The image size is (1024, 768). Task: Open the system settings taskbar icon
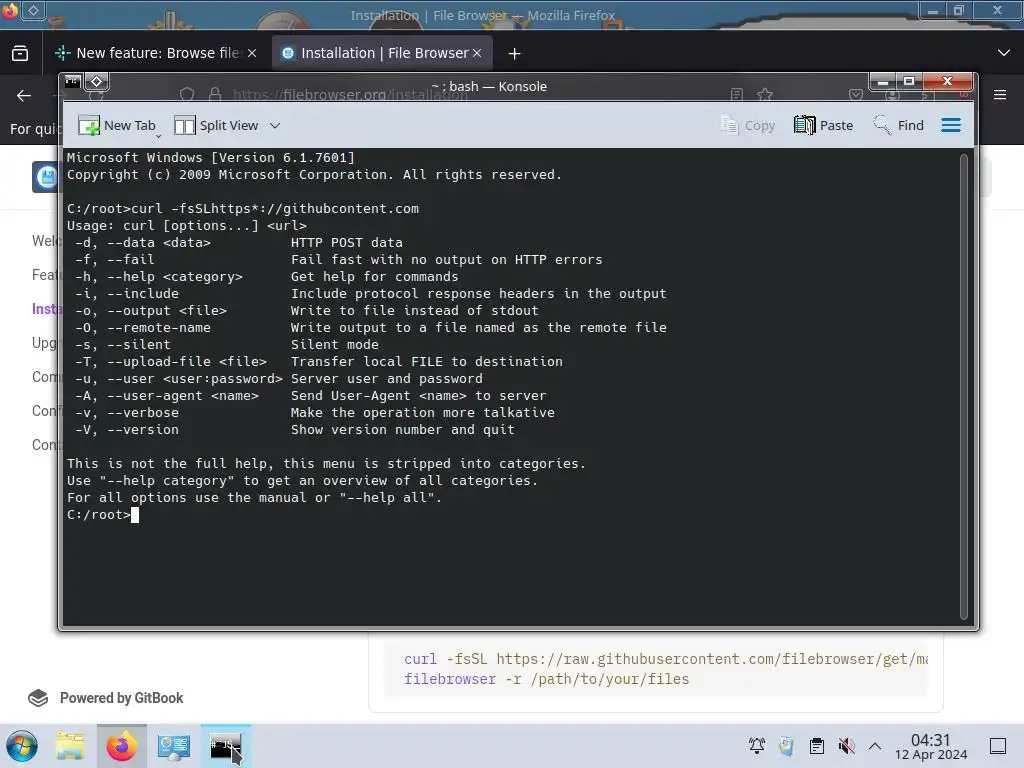(x=174, y=746)
